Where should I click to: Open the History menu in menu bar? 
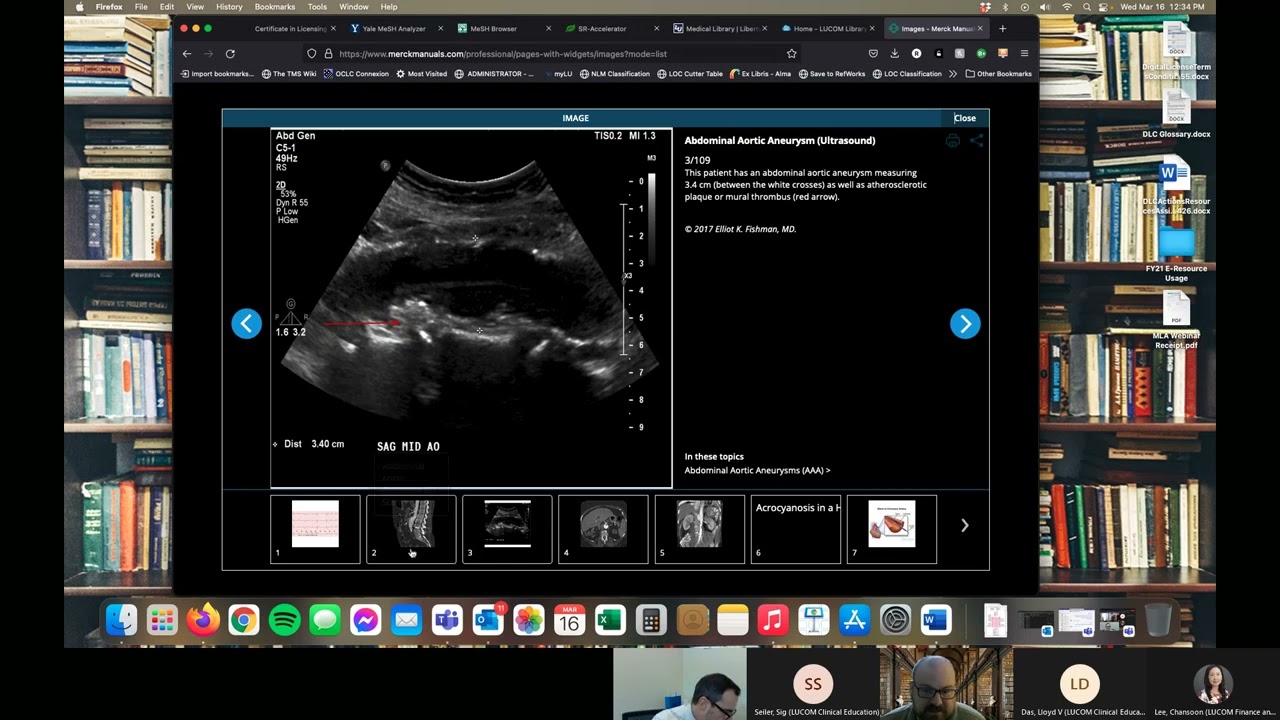tap(229, 7)
